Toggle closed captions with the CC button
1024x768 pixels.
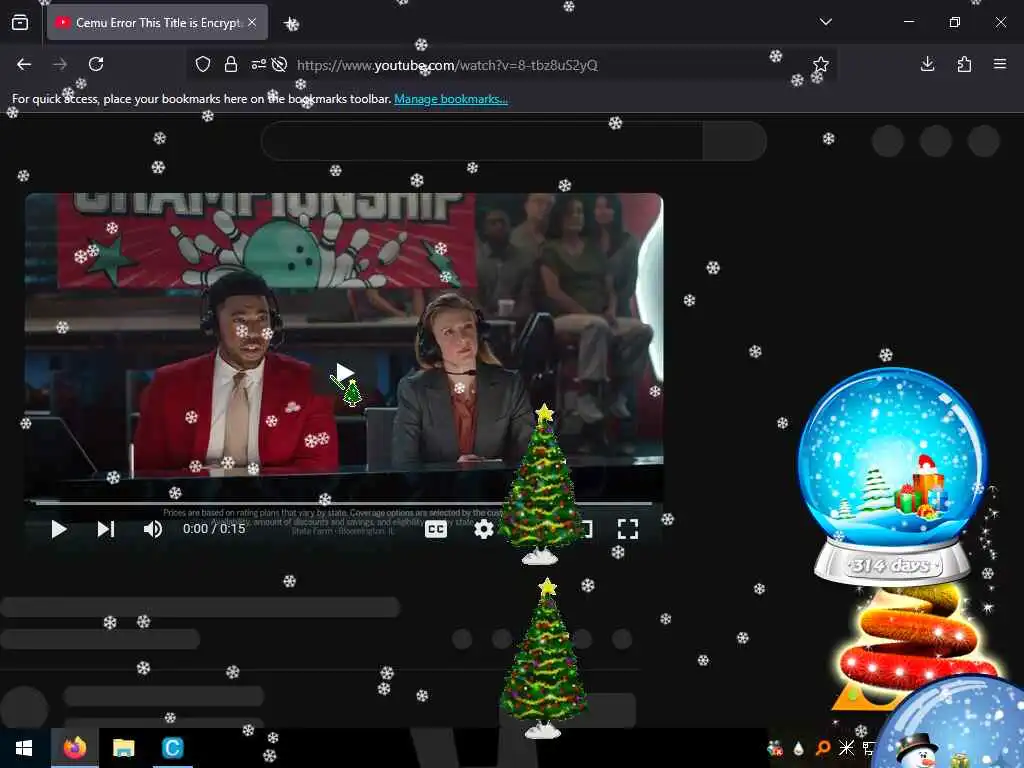436,529
